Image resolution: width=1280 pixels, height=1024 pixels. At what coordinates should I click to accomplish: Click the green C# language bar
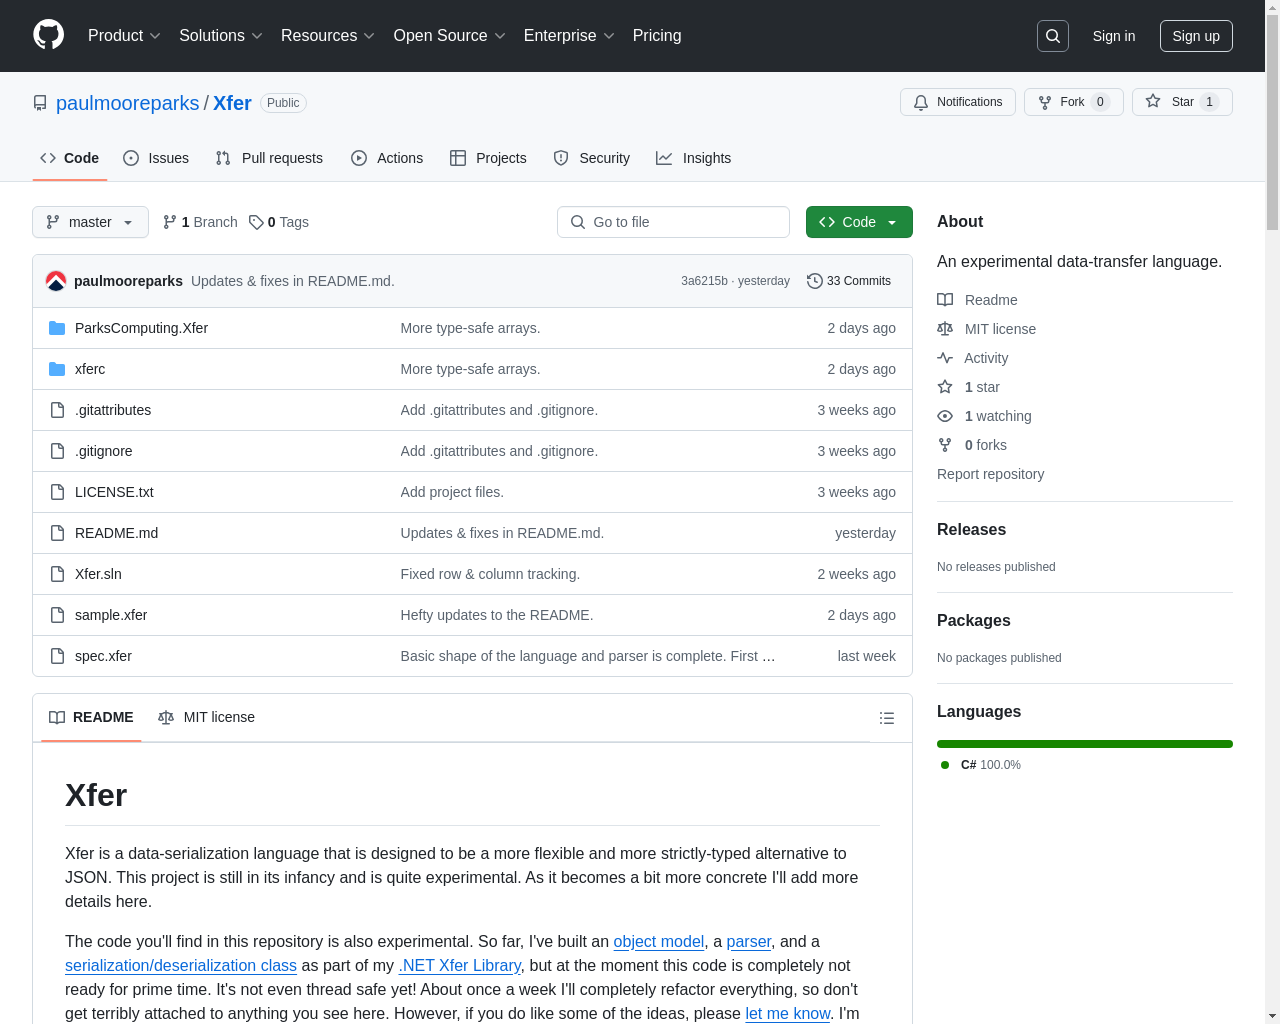point(1085,744)
